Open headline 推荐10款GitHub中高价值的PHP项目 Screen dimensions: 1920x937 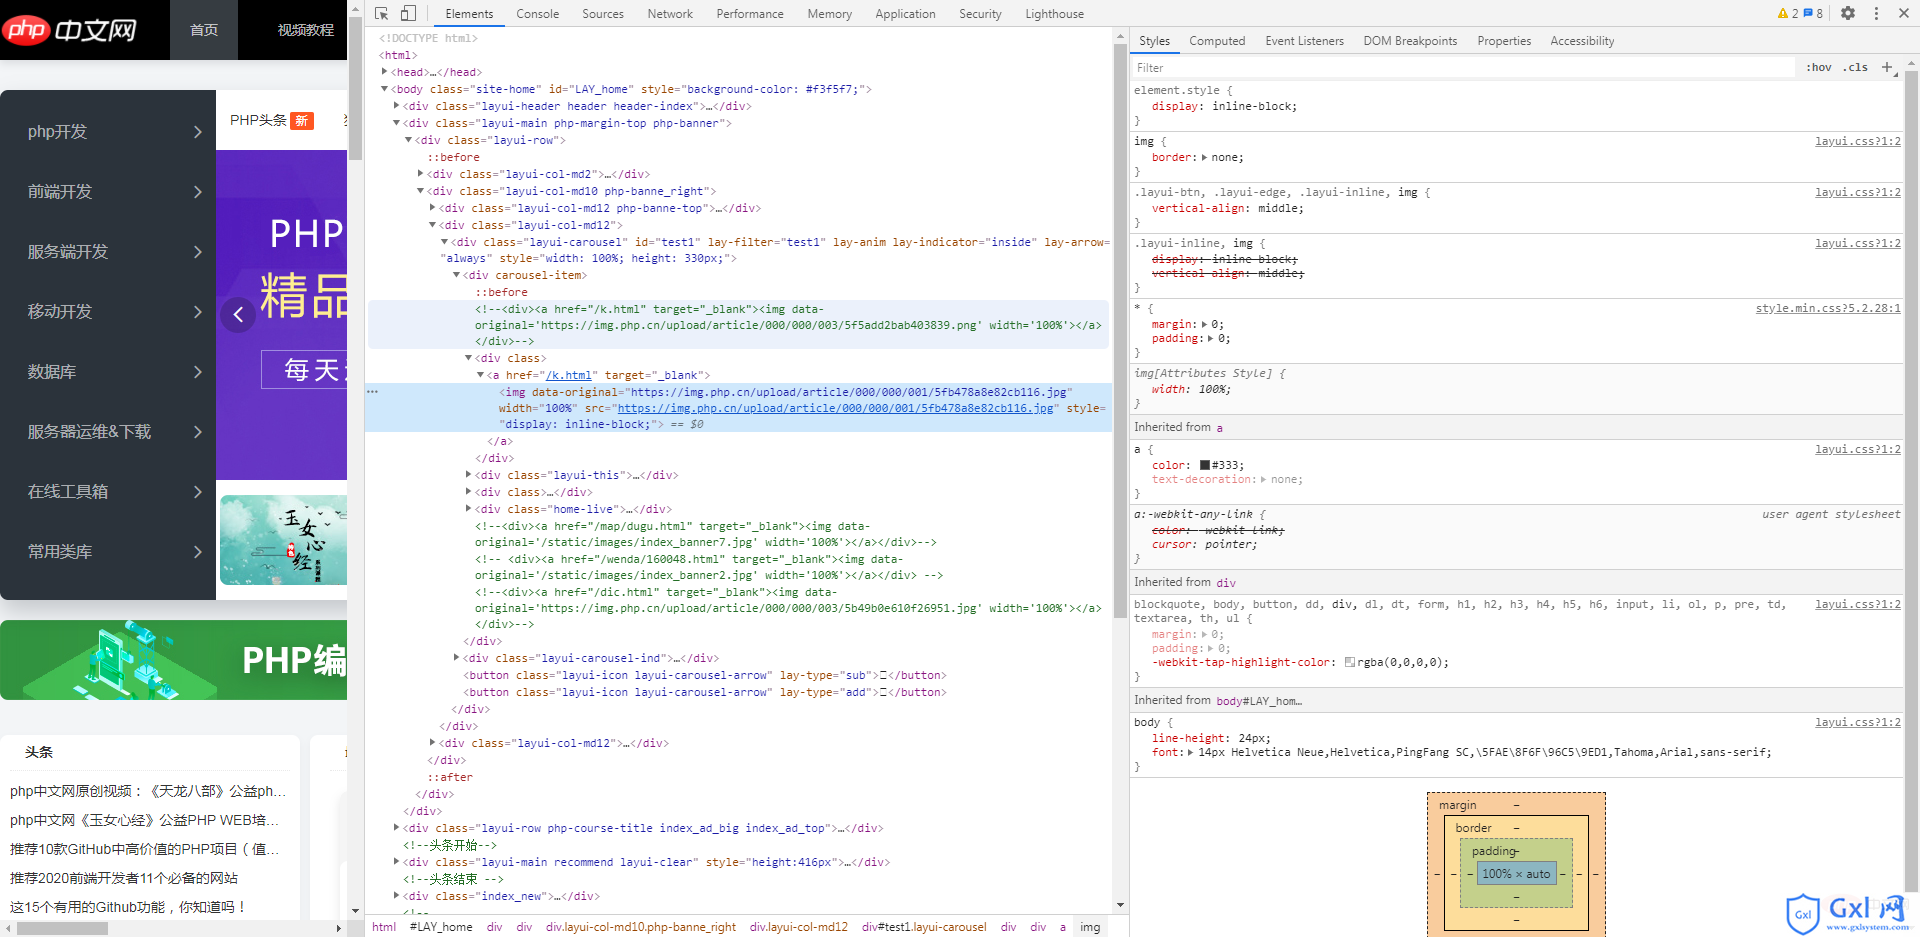(x=144, y=849)
